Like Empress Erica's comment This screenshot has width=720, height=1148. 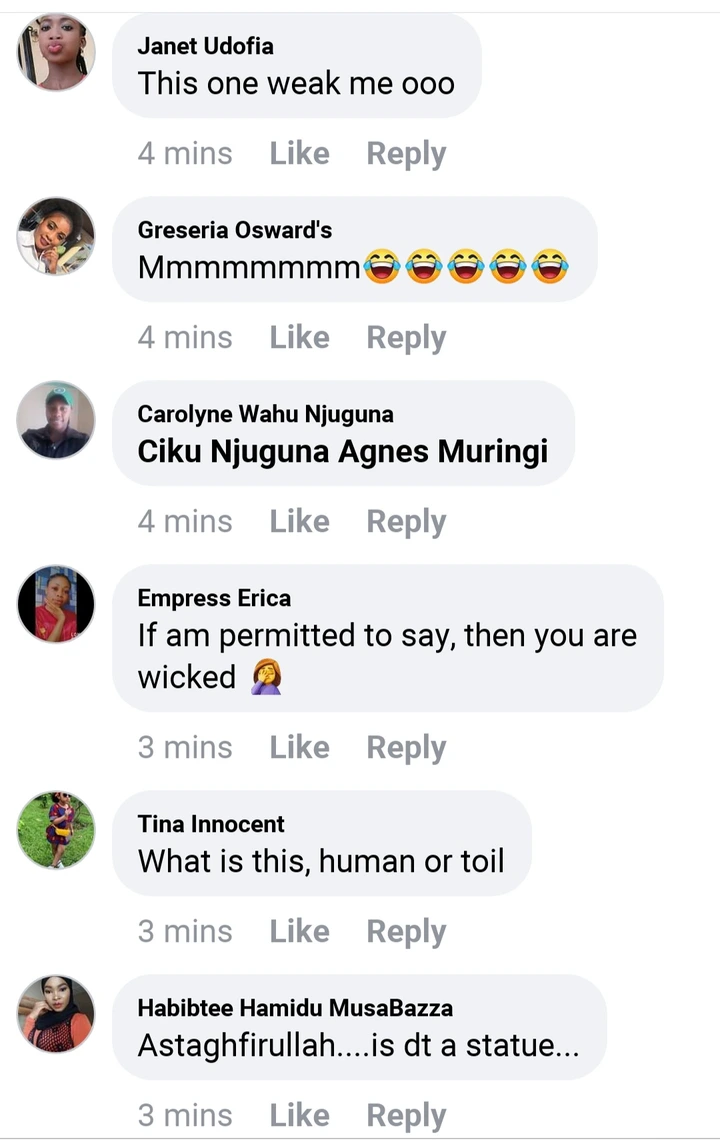pos(299,748)
